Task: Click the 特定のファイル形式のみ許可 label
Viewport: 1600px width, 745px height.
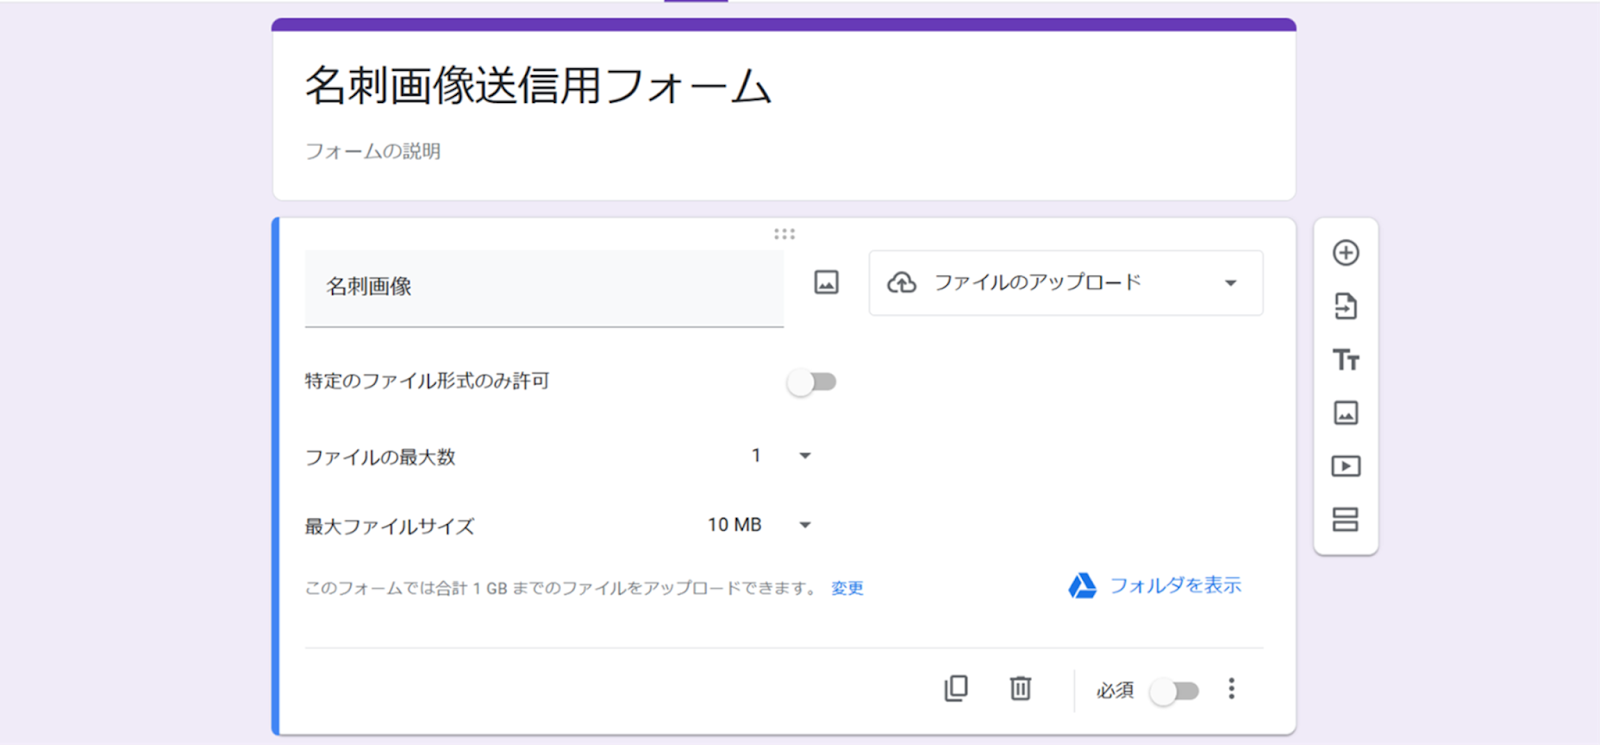Action: 427,381
